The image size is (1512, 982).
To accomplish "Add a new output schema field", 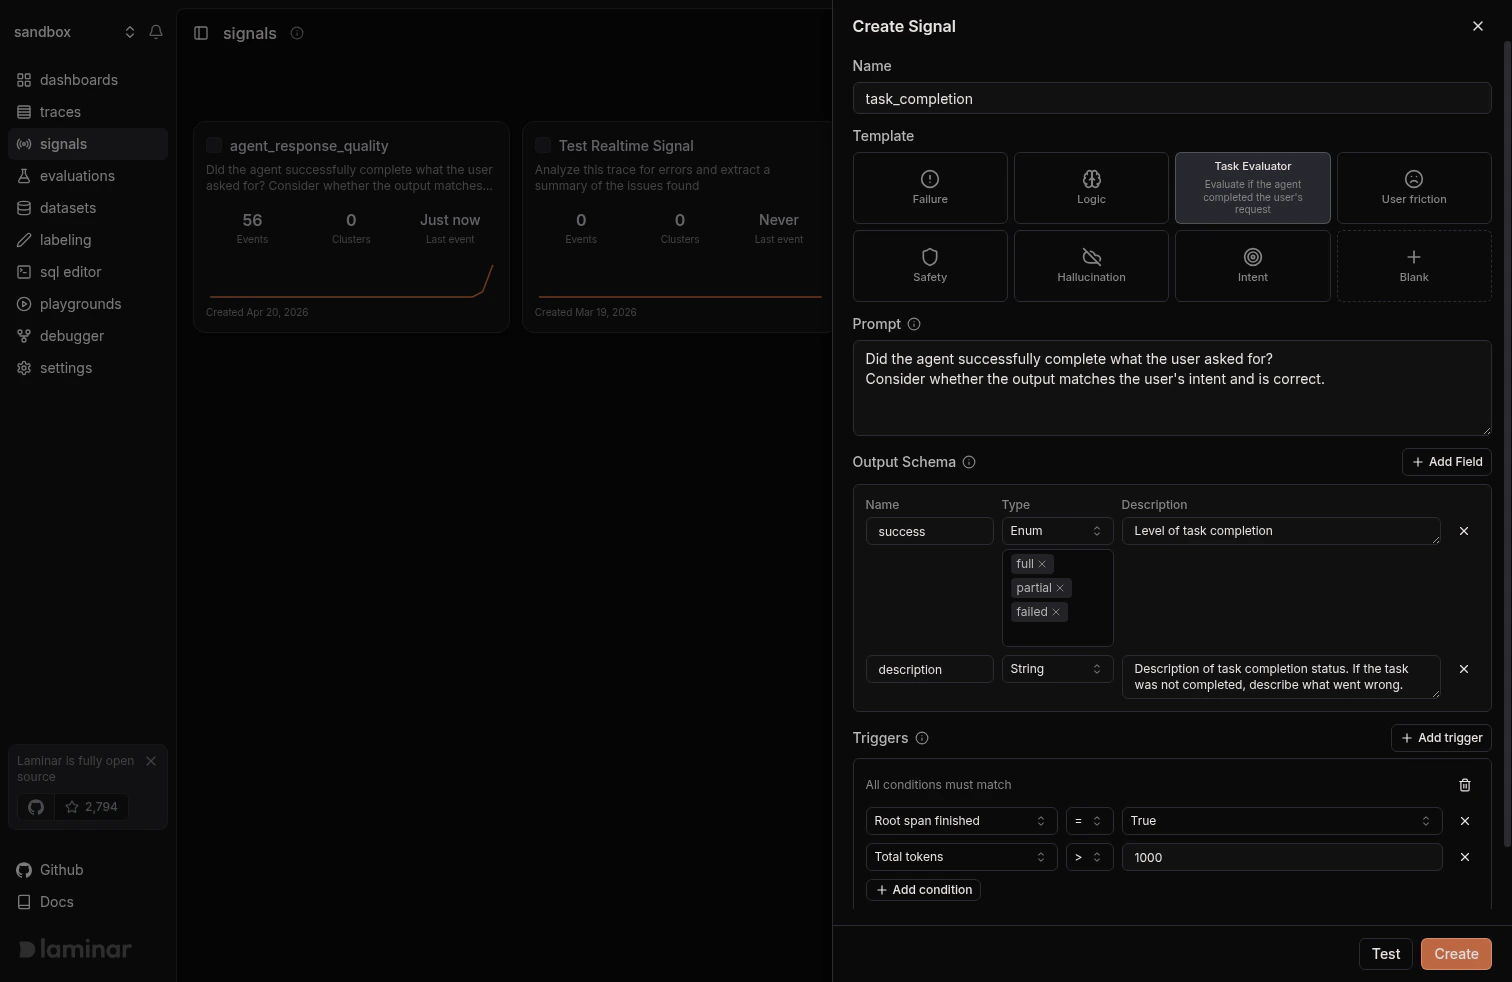I will (1446, 461).
